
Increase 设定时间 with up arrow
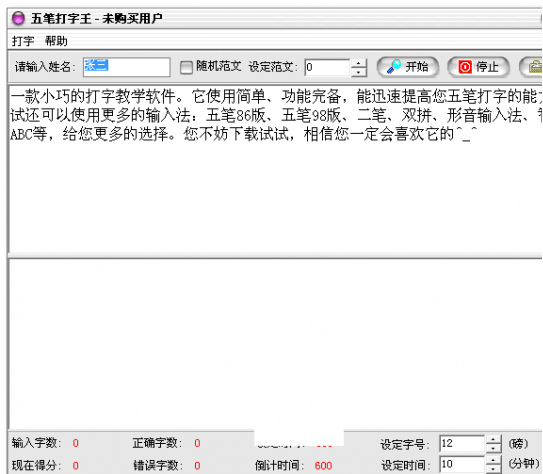point(493,460)
